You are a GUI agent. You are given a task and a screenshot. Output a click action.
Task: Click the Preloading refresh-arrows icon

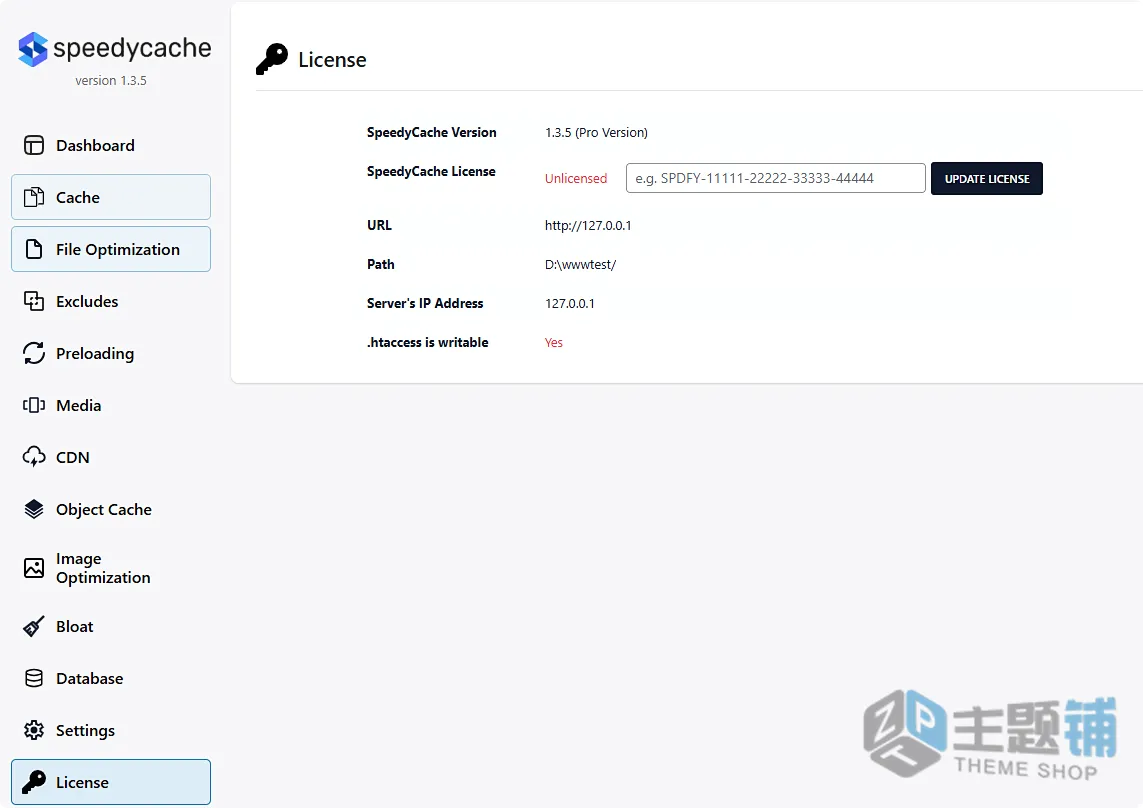[x=34, y=353]
